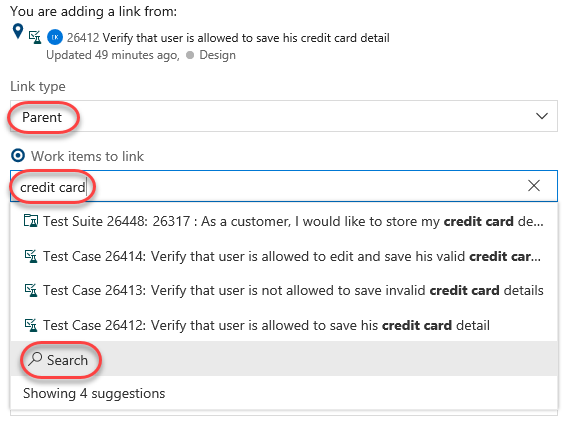Select the Work items to link radio button

[18, 156]
